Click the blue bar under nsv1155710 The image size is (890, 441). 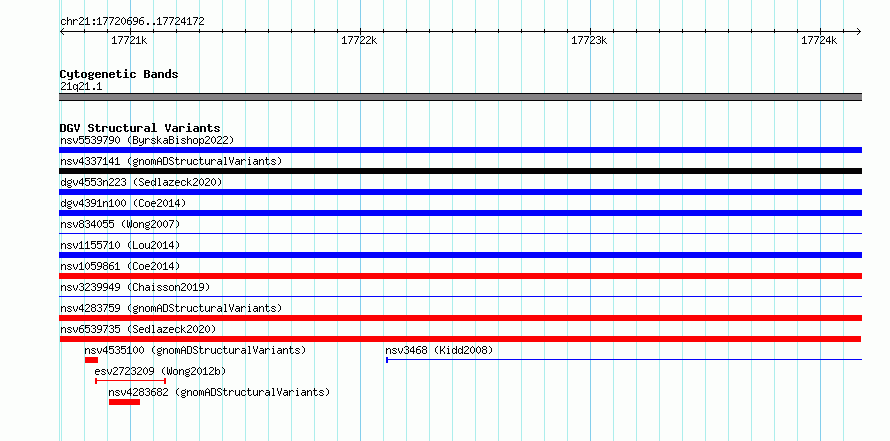click(460, 255)
